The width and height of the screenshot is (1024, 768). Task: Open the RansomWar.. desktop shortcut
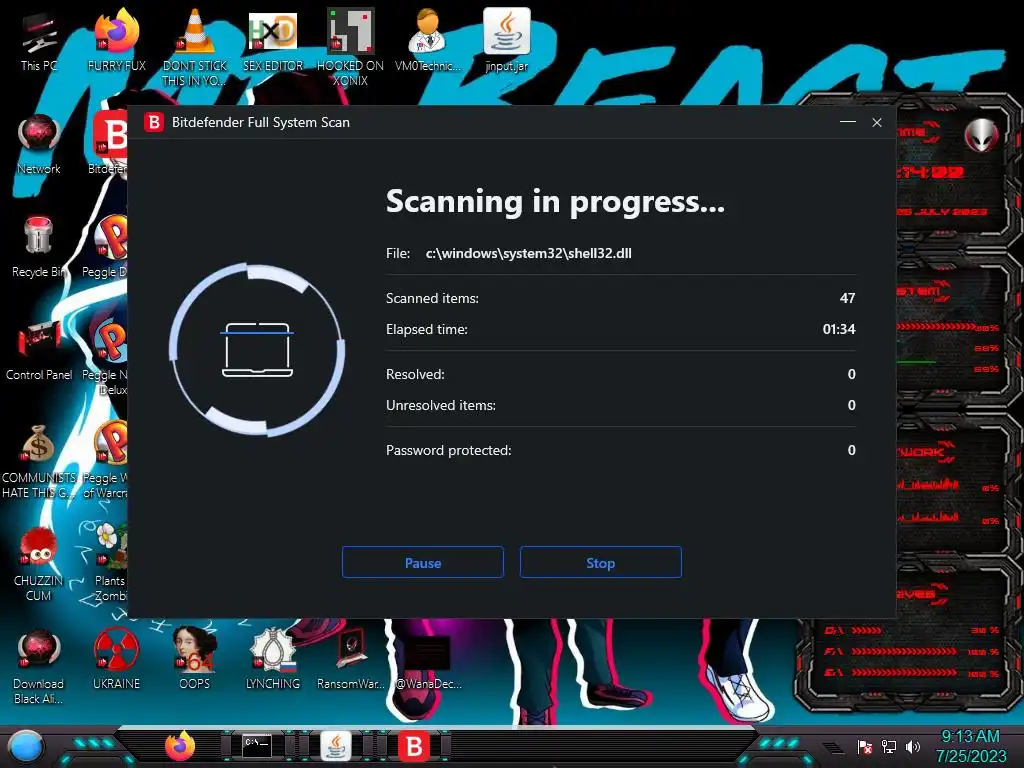pyautogui.click(x=350, y=658)
